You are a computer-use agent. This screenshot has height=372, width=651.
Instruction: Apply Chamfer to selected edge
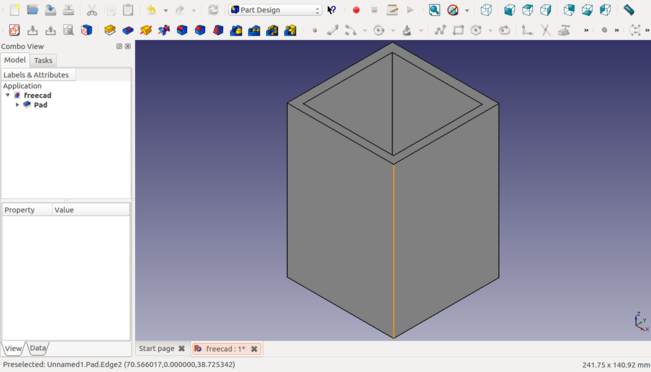click(200, 30)
